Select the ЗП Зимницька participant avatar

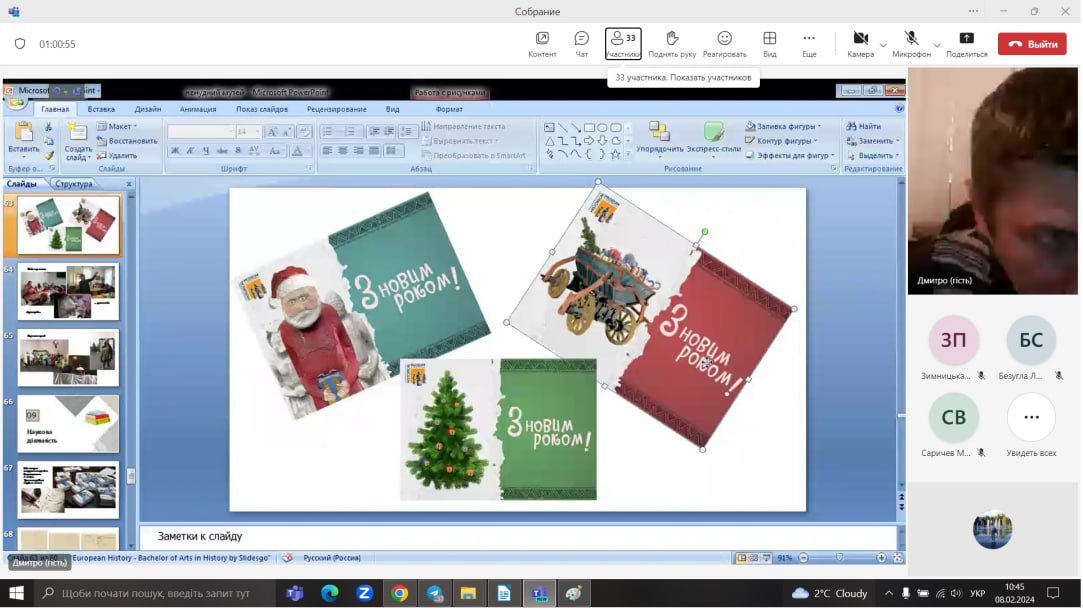[954, 340]
